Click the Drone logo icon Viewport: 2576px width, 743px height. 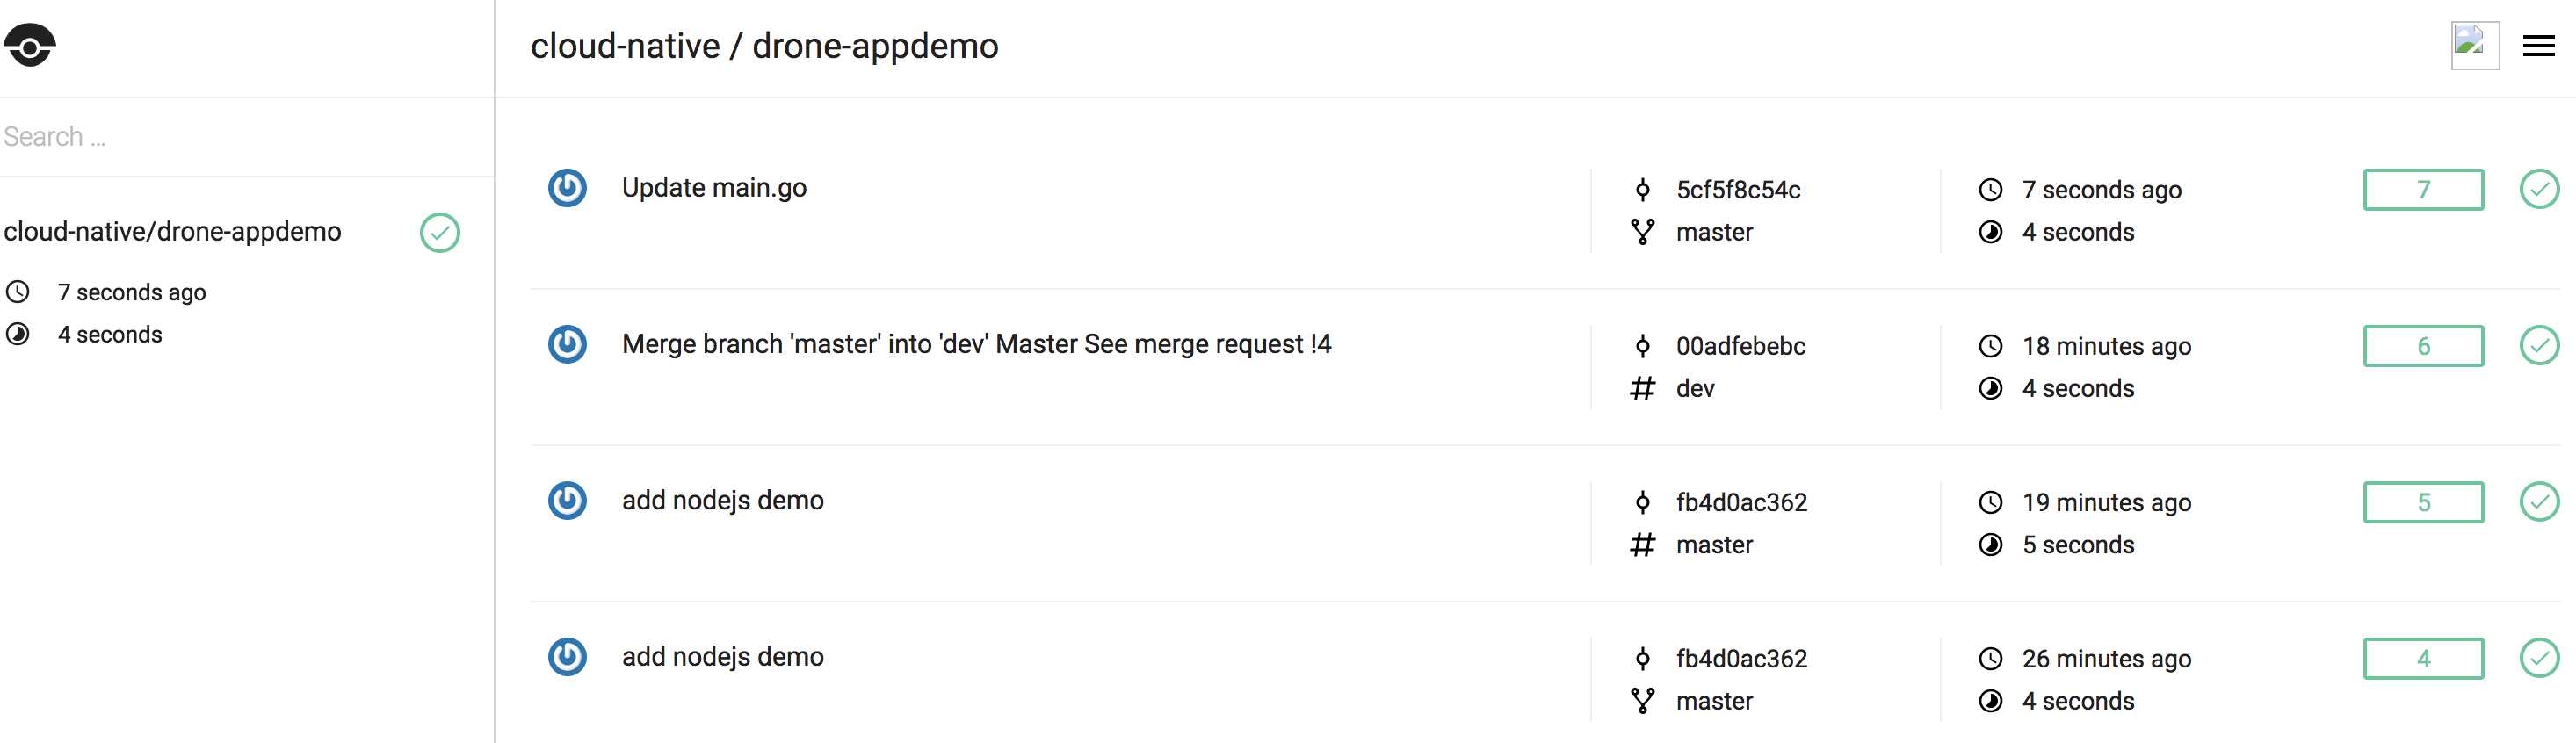tap(30, 45)
